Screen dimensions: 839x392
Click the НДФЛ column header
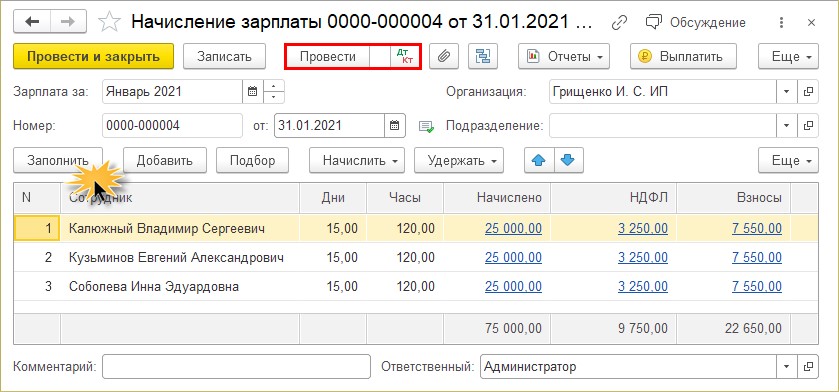613,198
